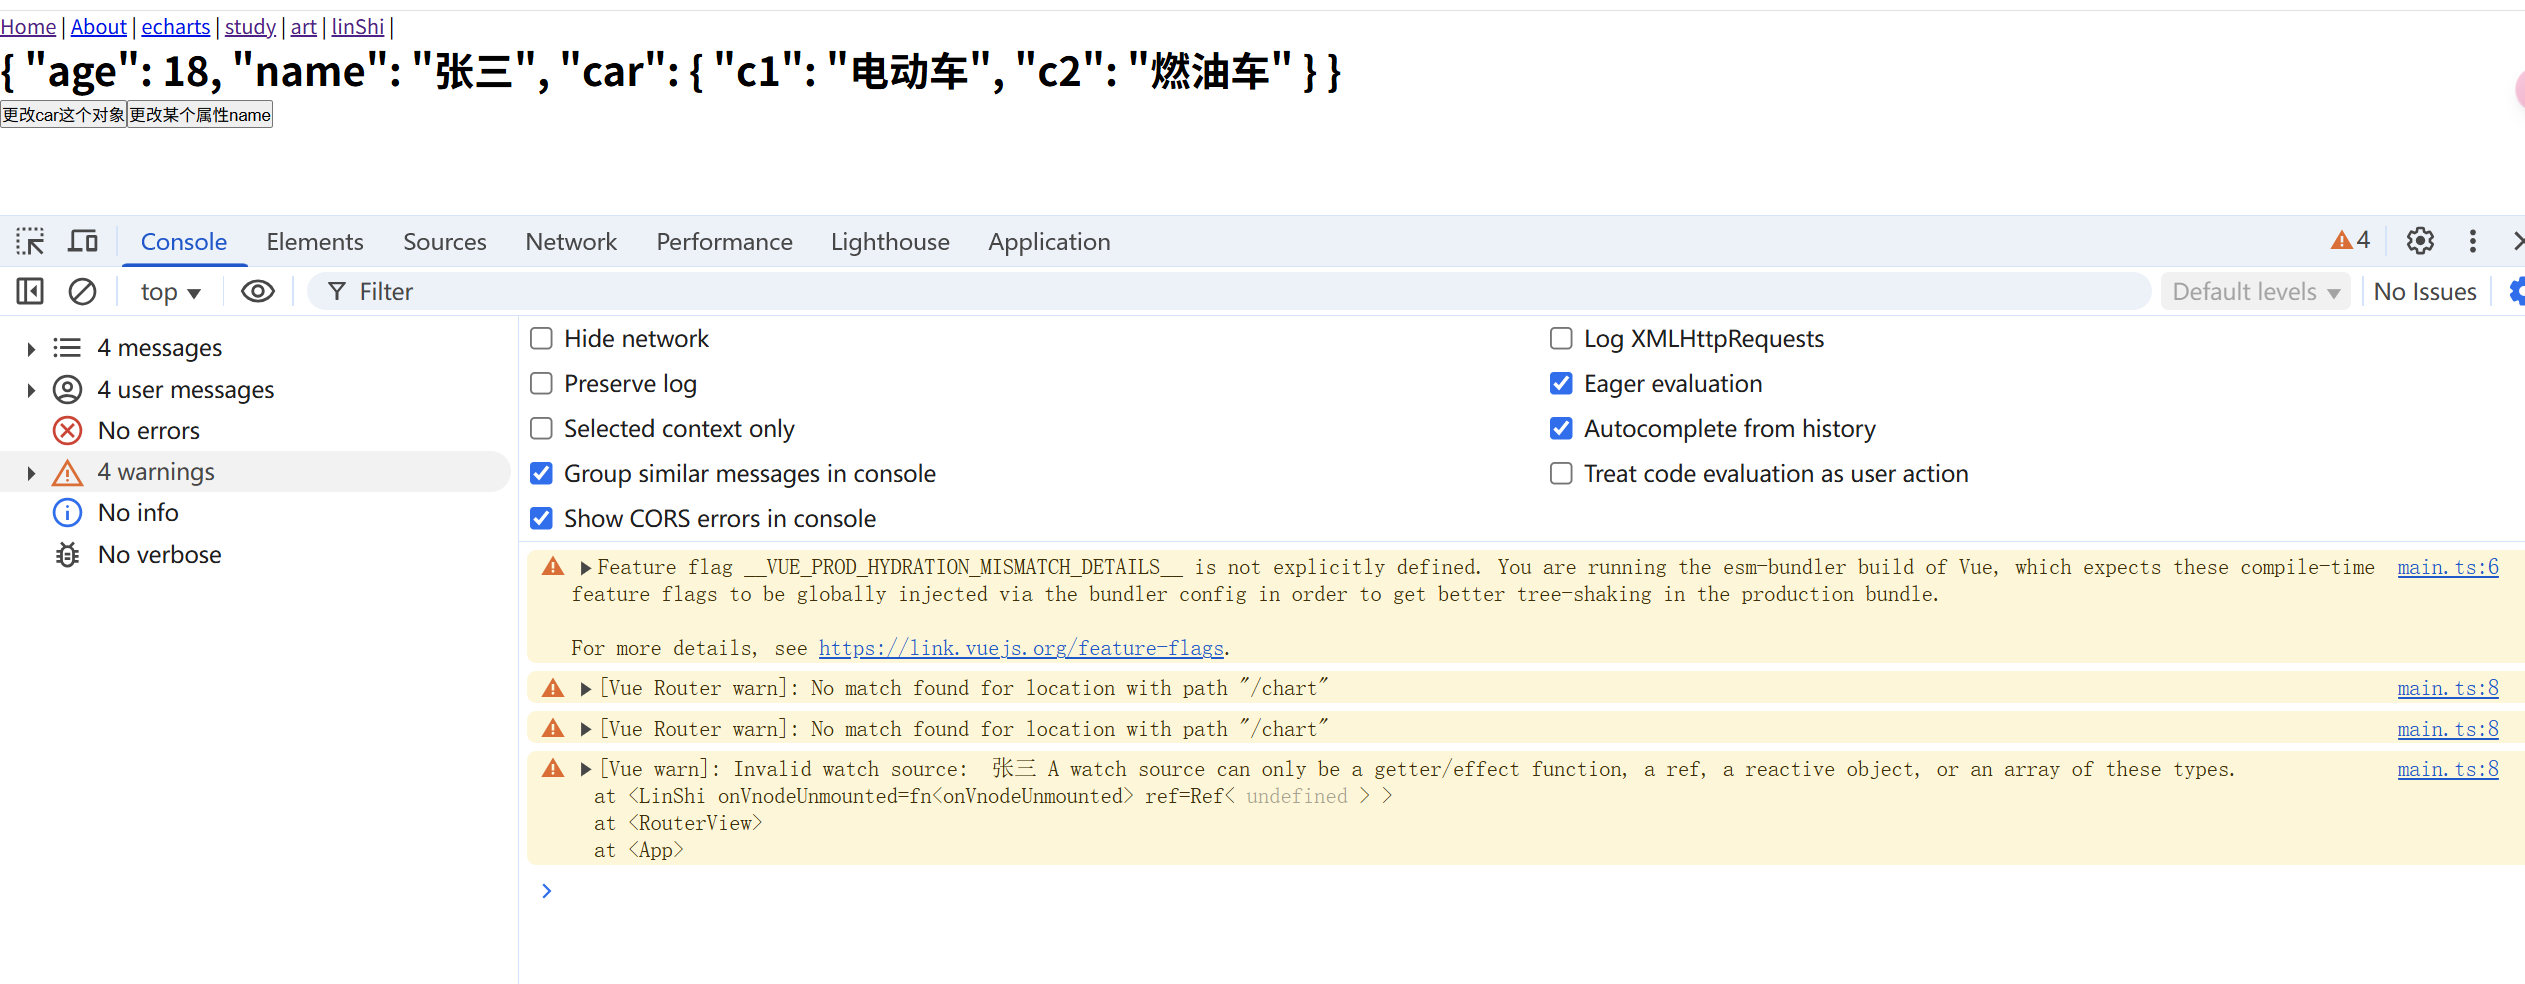Open the Default levels dropdown

pyautogui.click(x=2255, y=292)
